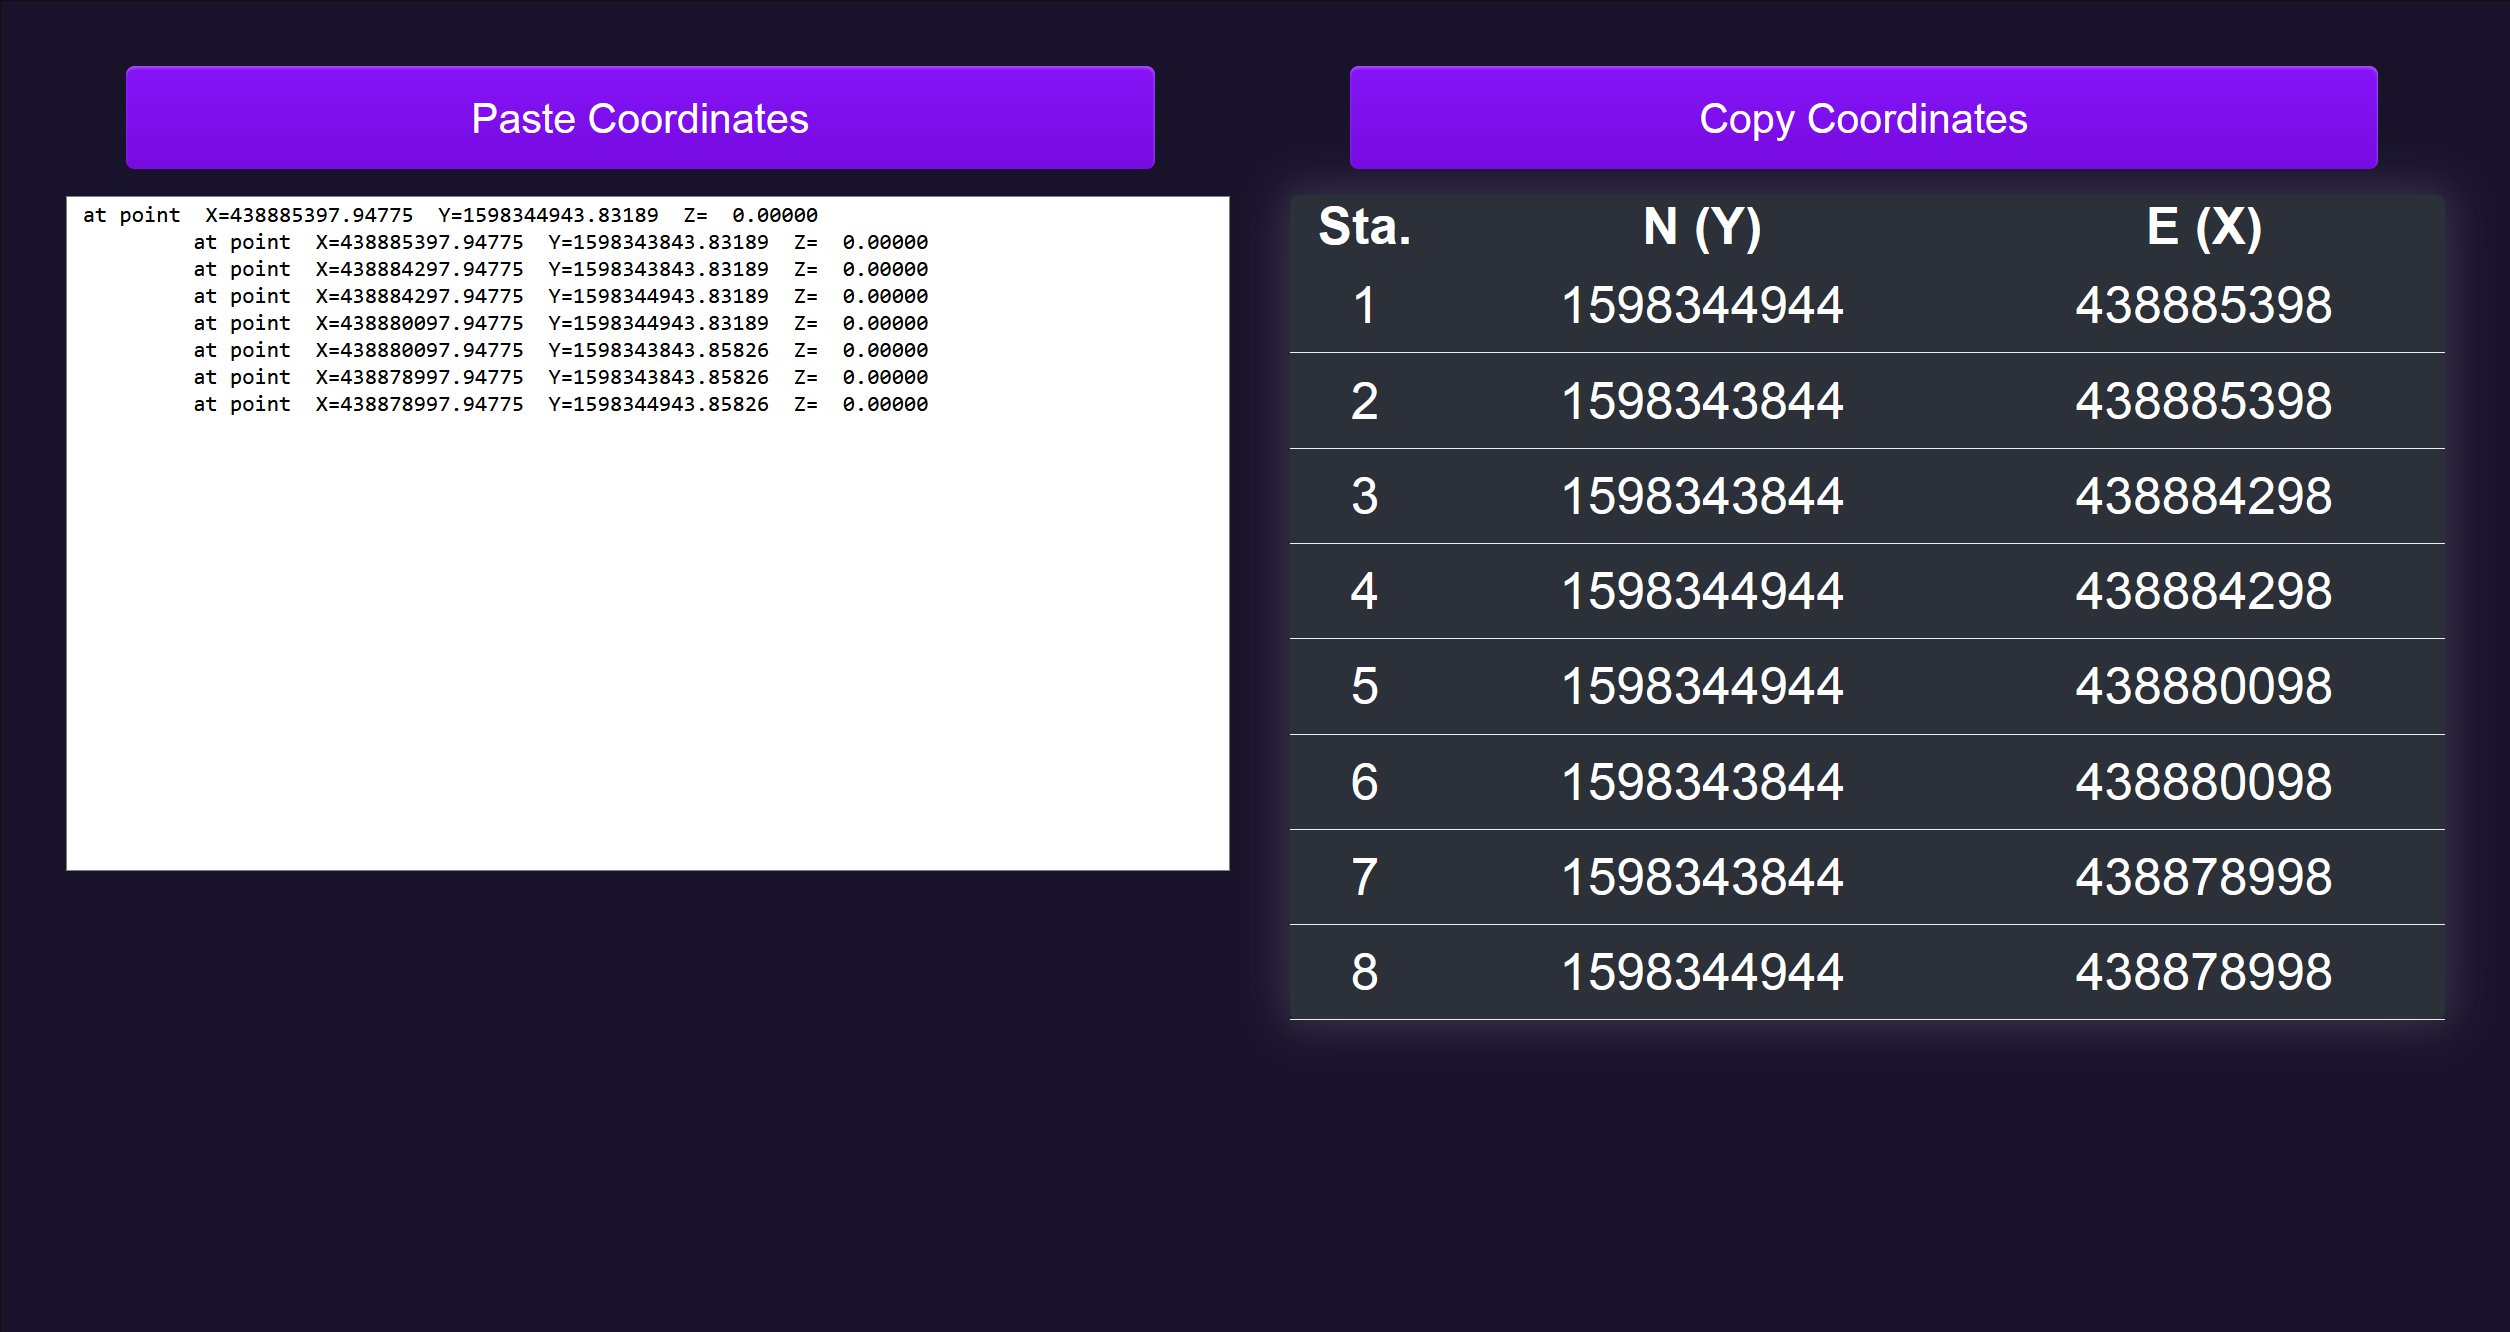The image size is (2510, 1332).
Task: Click last pasted line Y=1598344943.85826
Action: (658, 404)
